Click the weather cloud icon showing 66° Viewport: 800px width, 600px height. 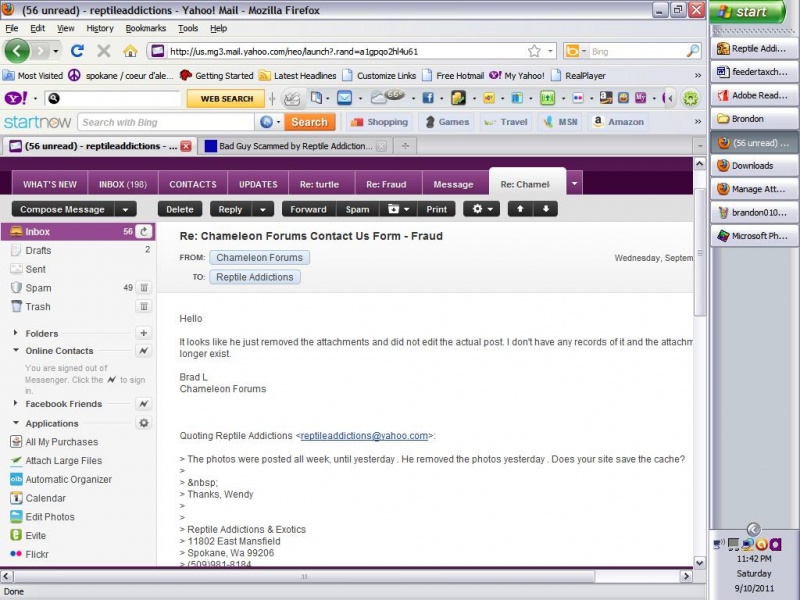click(388, 96)
